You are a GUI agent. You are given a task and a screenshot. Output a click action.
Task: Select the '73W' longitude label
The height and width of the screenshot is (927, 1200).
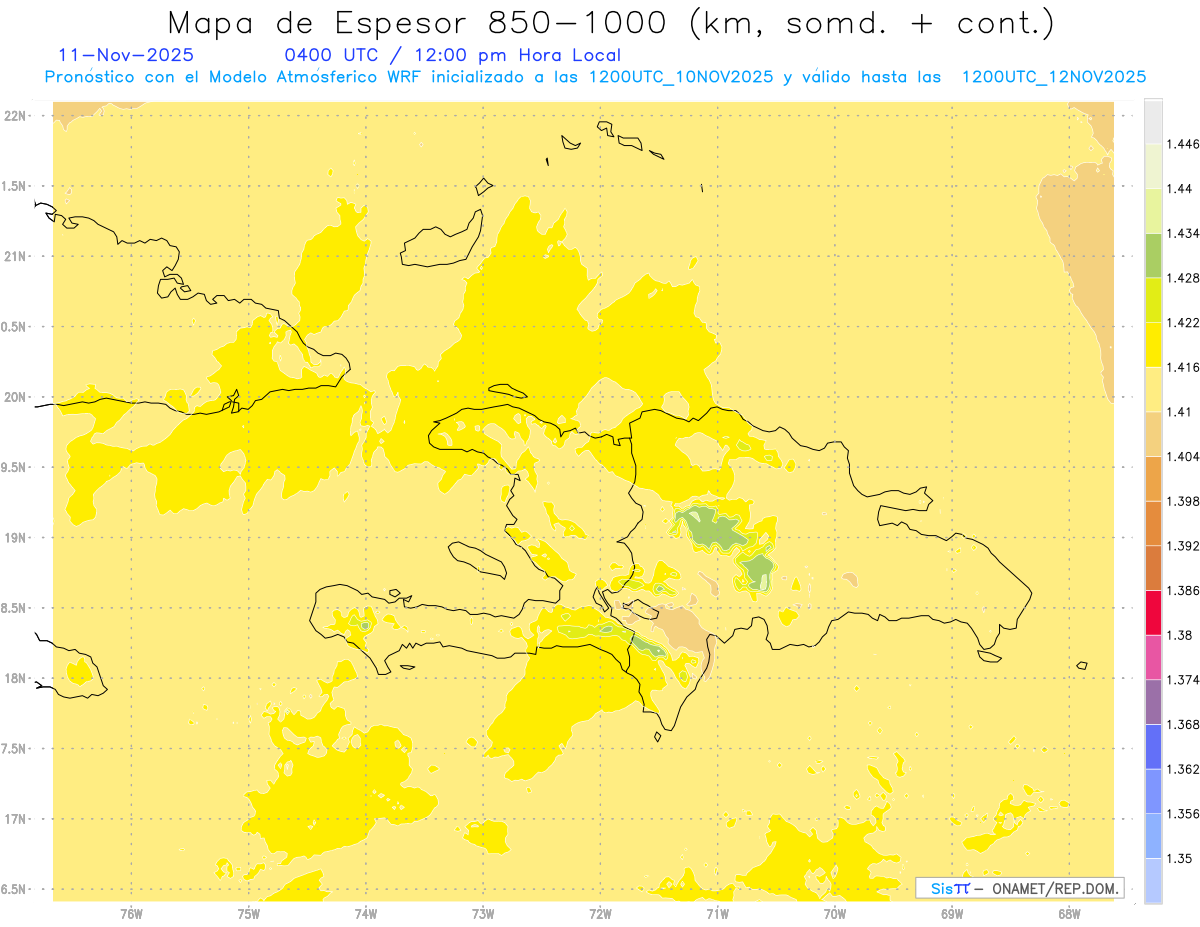pos(483,914)
